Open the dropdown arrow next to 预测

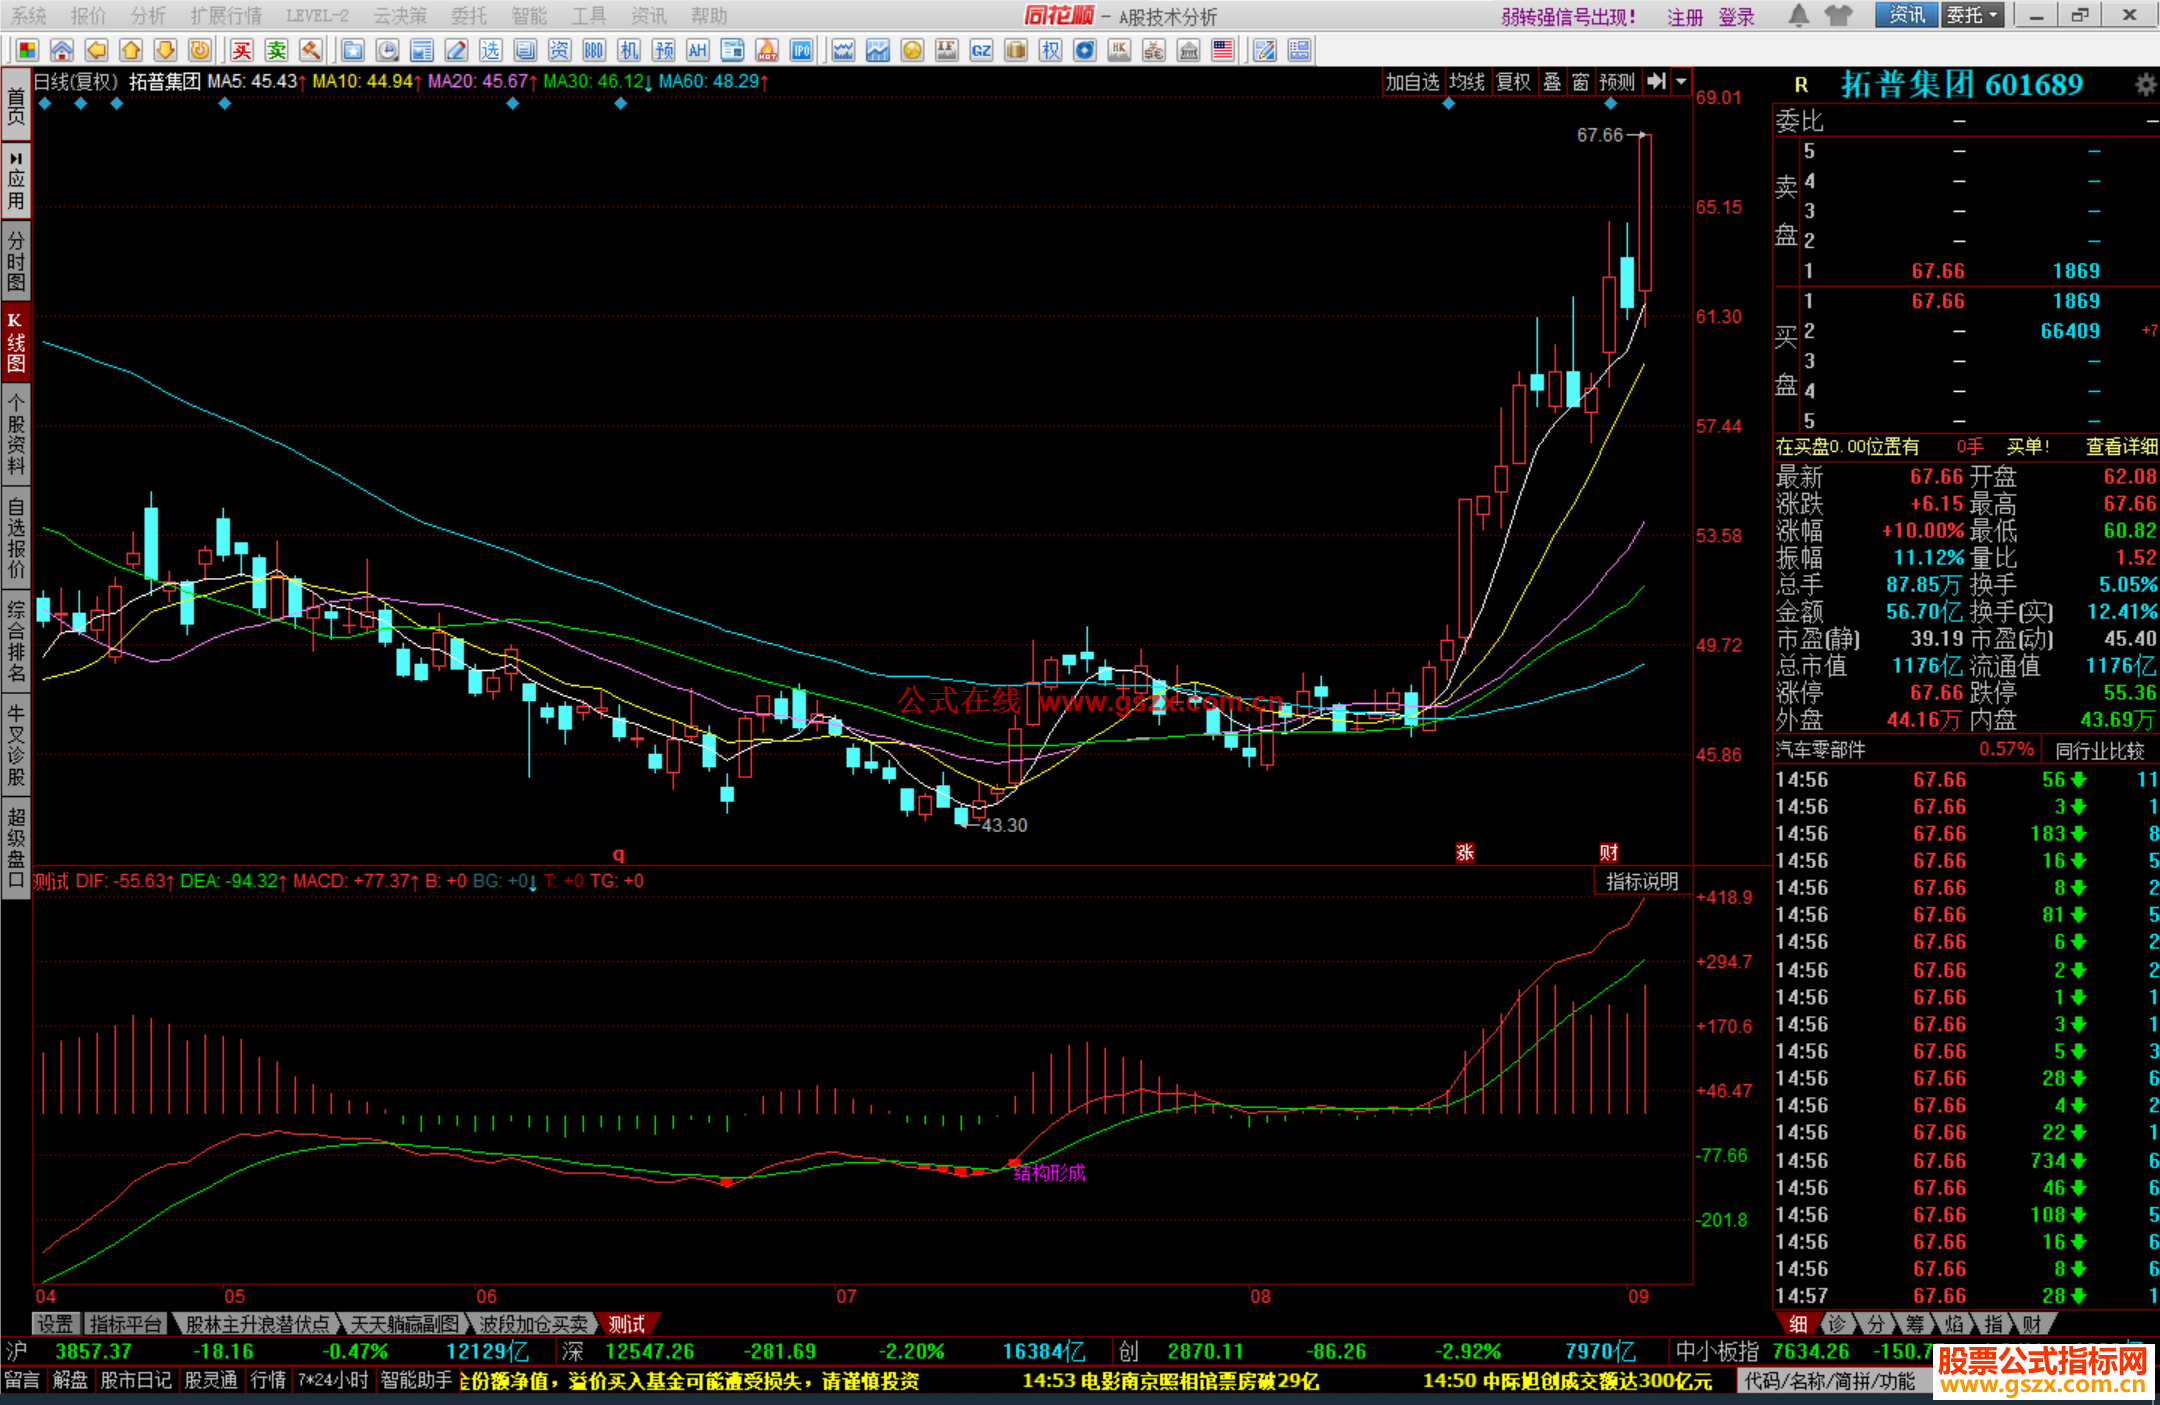pyautogui.click(x=1682, y=82)
